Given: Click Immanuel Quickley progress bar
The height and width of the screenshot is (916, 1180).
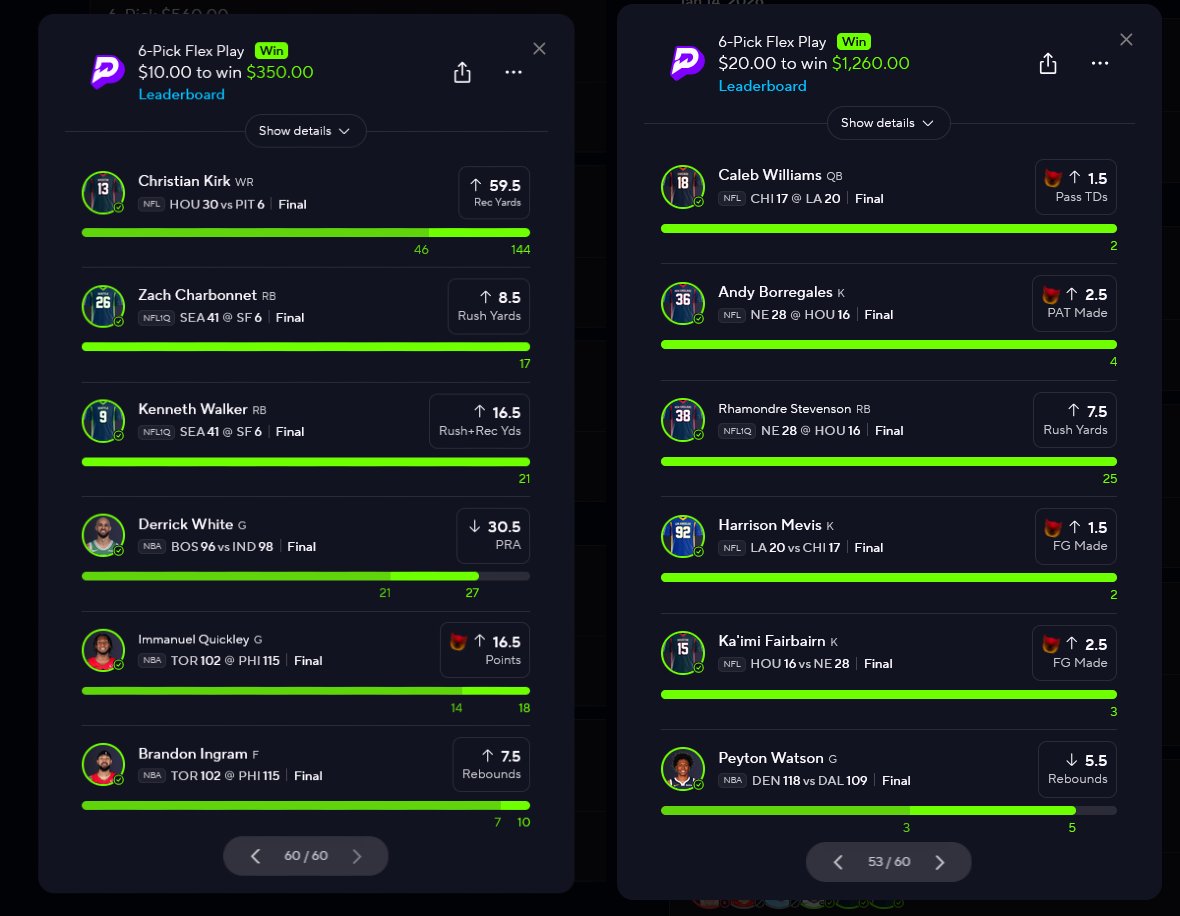Looking at the screenshot, I should (x=306, y=690).
